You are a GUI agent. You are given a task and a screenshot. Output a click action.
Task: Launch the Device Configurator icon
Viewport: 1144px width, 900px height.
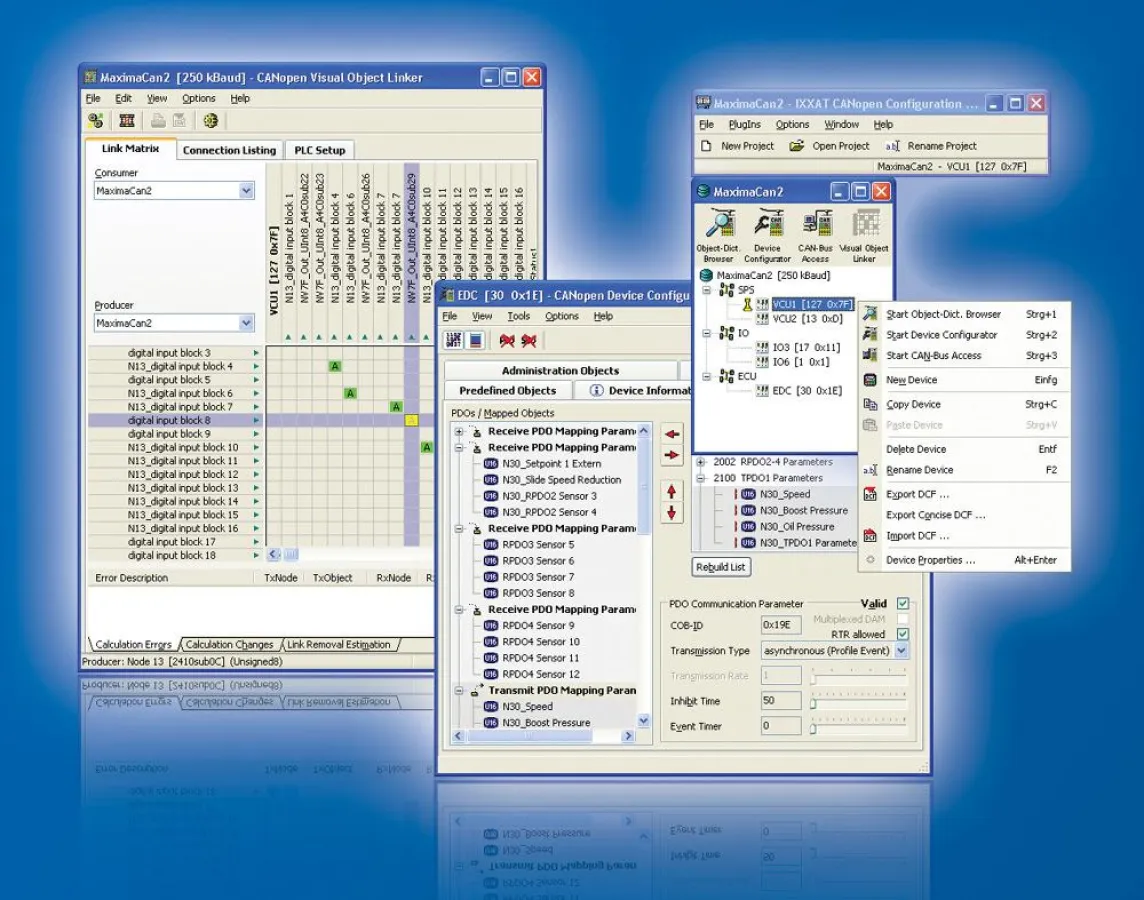(x=767, y=228)
